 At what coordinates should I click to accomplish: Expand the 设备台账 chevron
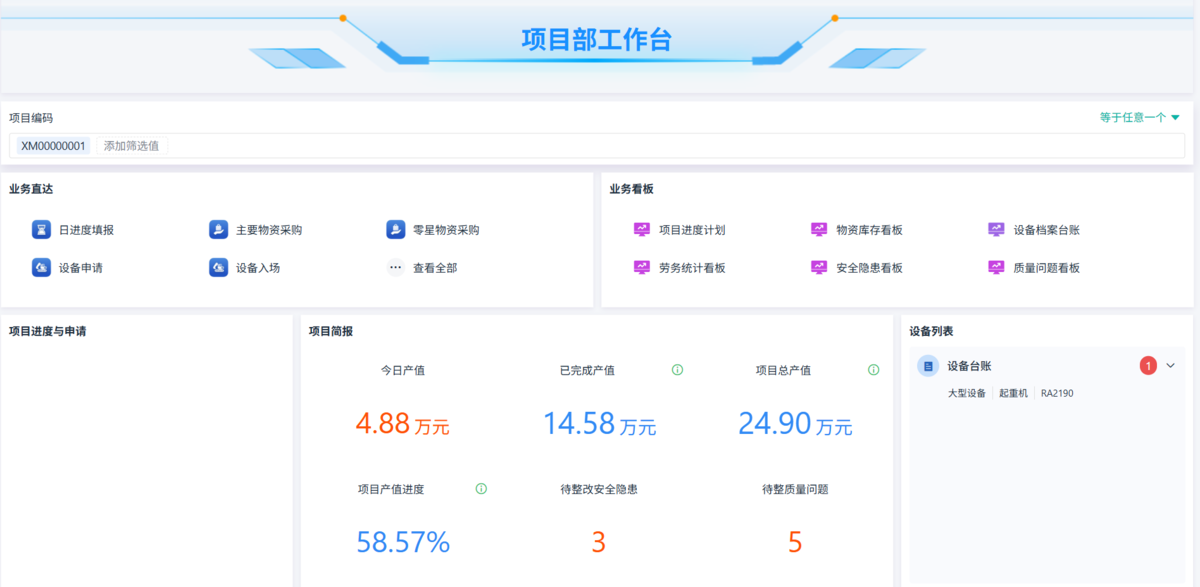coord(1171,366)
